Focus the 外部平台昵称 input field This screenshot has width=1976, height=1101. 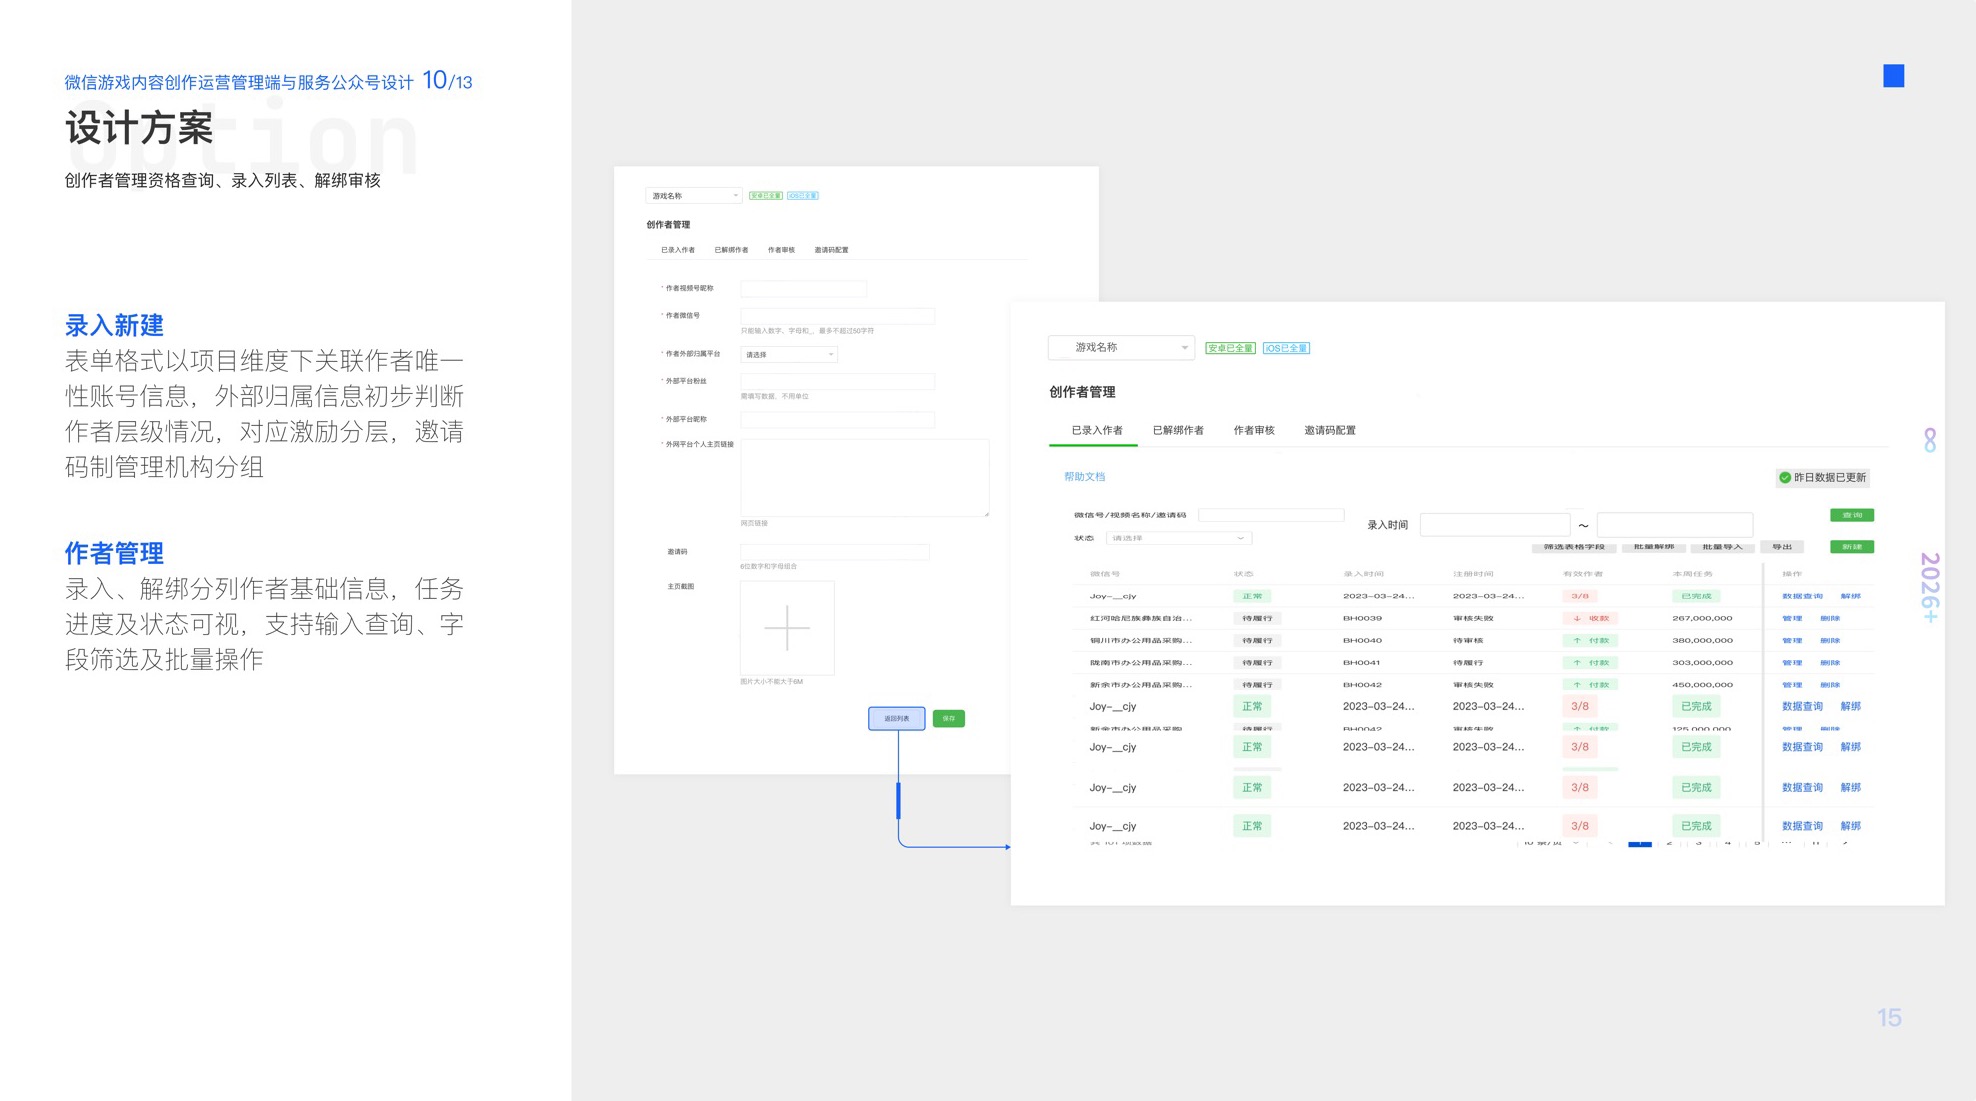point(837,420)
